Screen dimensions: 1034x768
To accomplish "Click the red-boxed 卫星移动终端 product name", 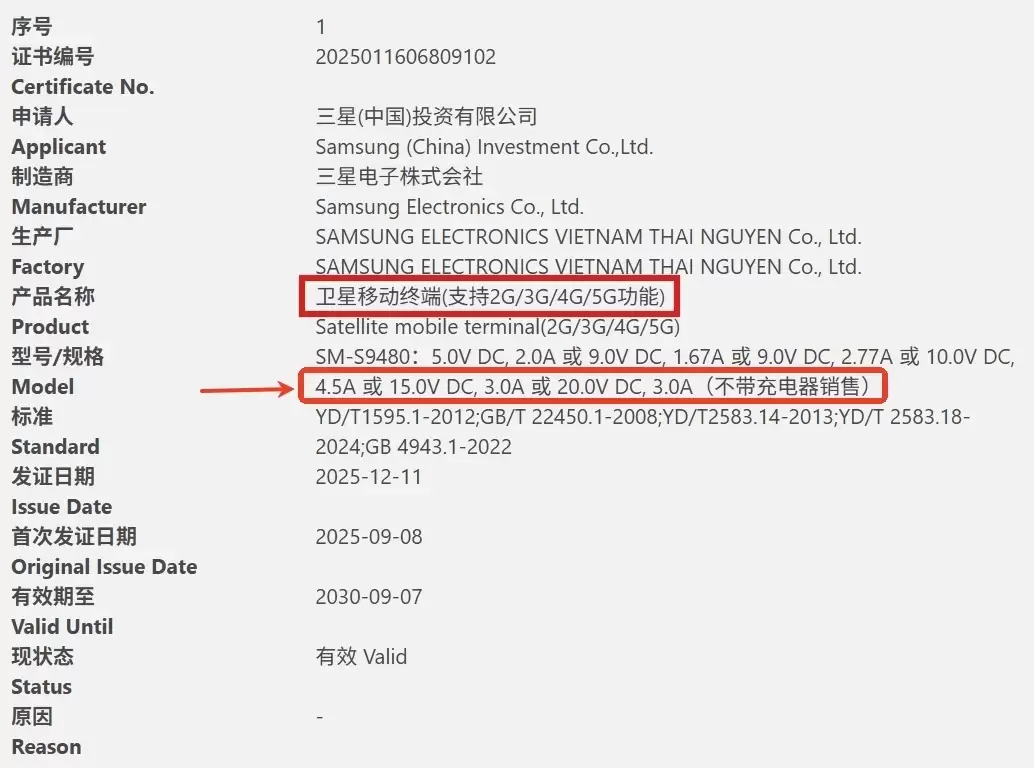I will (x=489, y=297).
